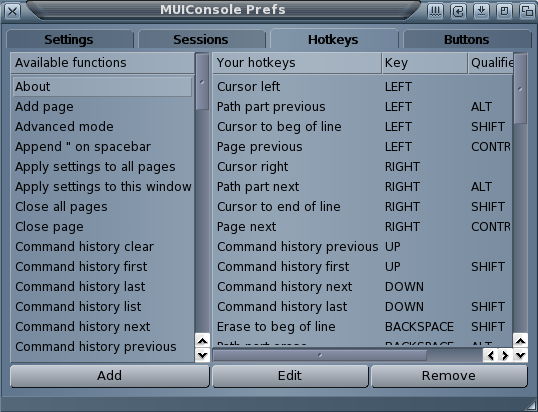Click up arrow of Available functions scrollbar

pyautogui.click(x=202, y=341)
